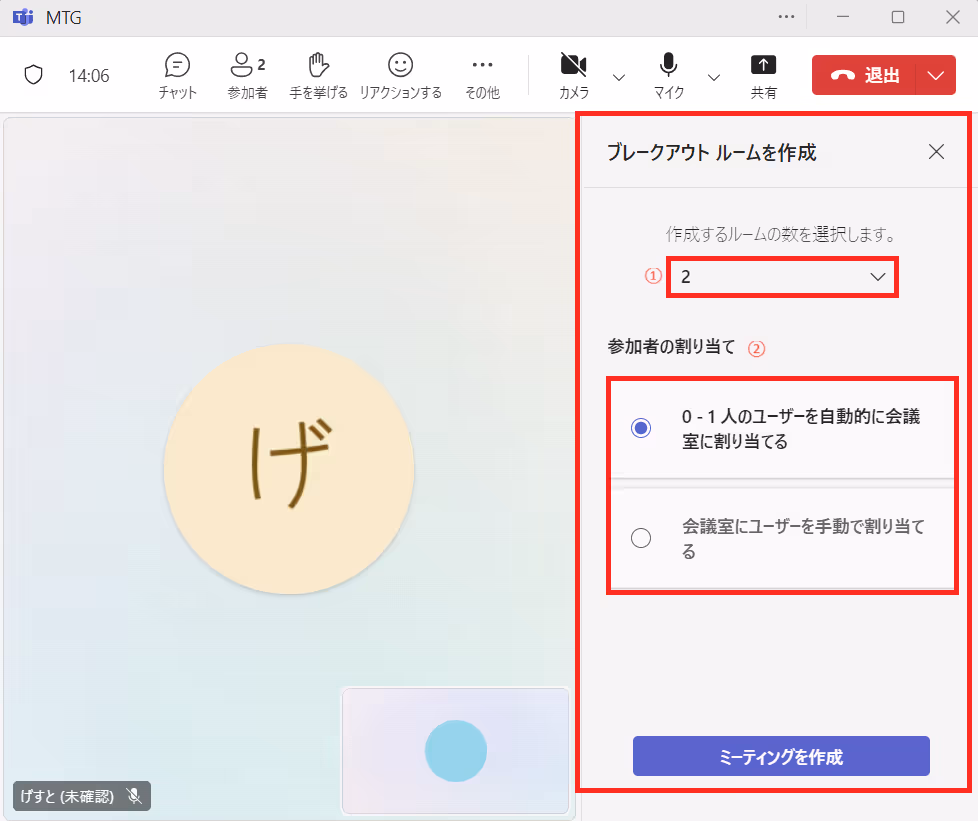Image resolution: width=978 pixels, height=821 pixels.
Task: Click the げ participant avatar
Action: coord(289,469)
